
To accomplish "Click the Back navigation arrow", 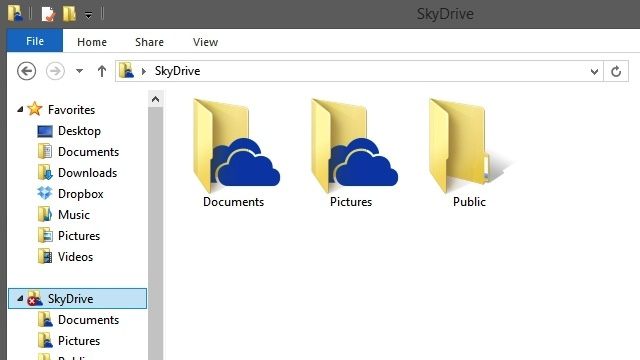I will pos(27,71).
